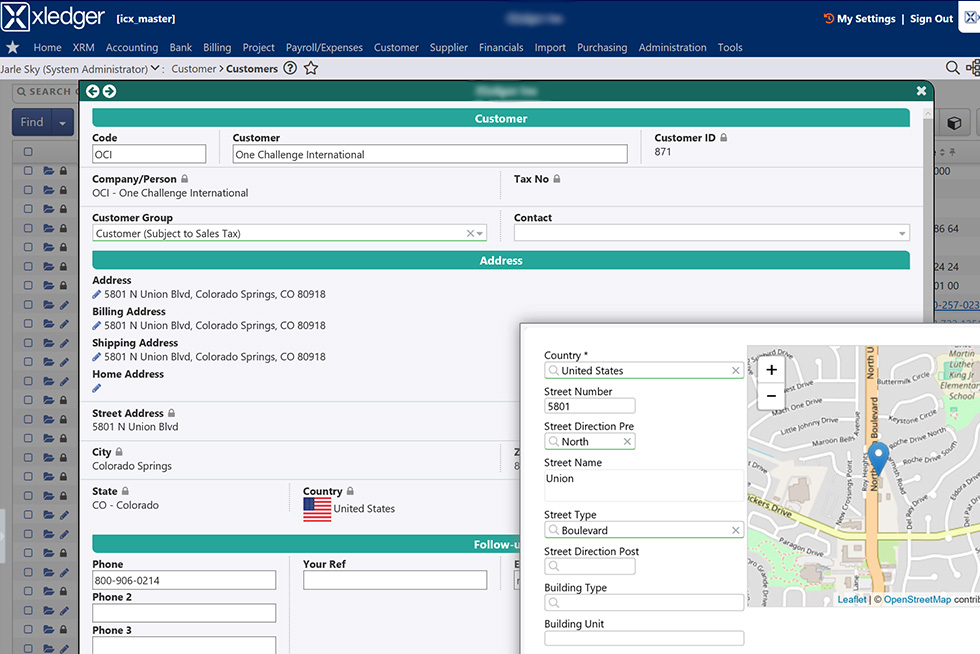Open the Customer Group dropdown arrow
Screen dimensions: 980x654
[x=480, y=233]
